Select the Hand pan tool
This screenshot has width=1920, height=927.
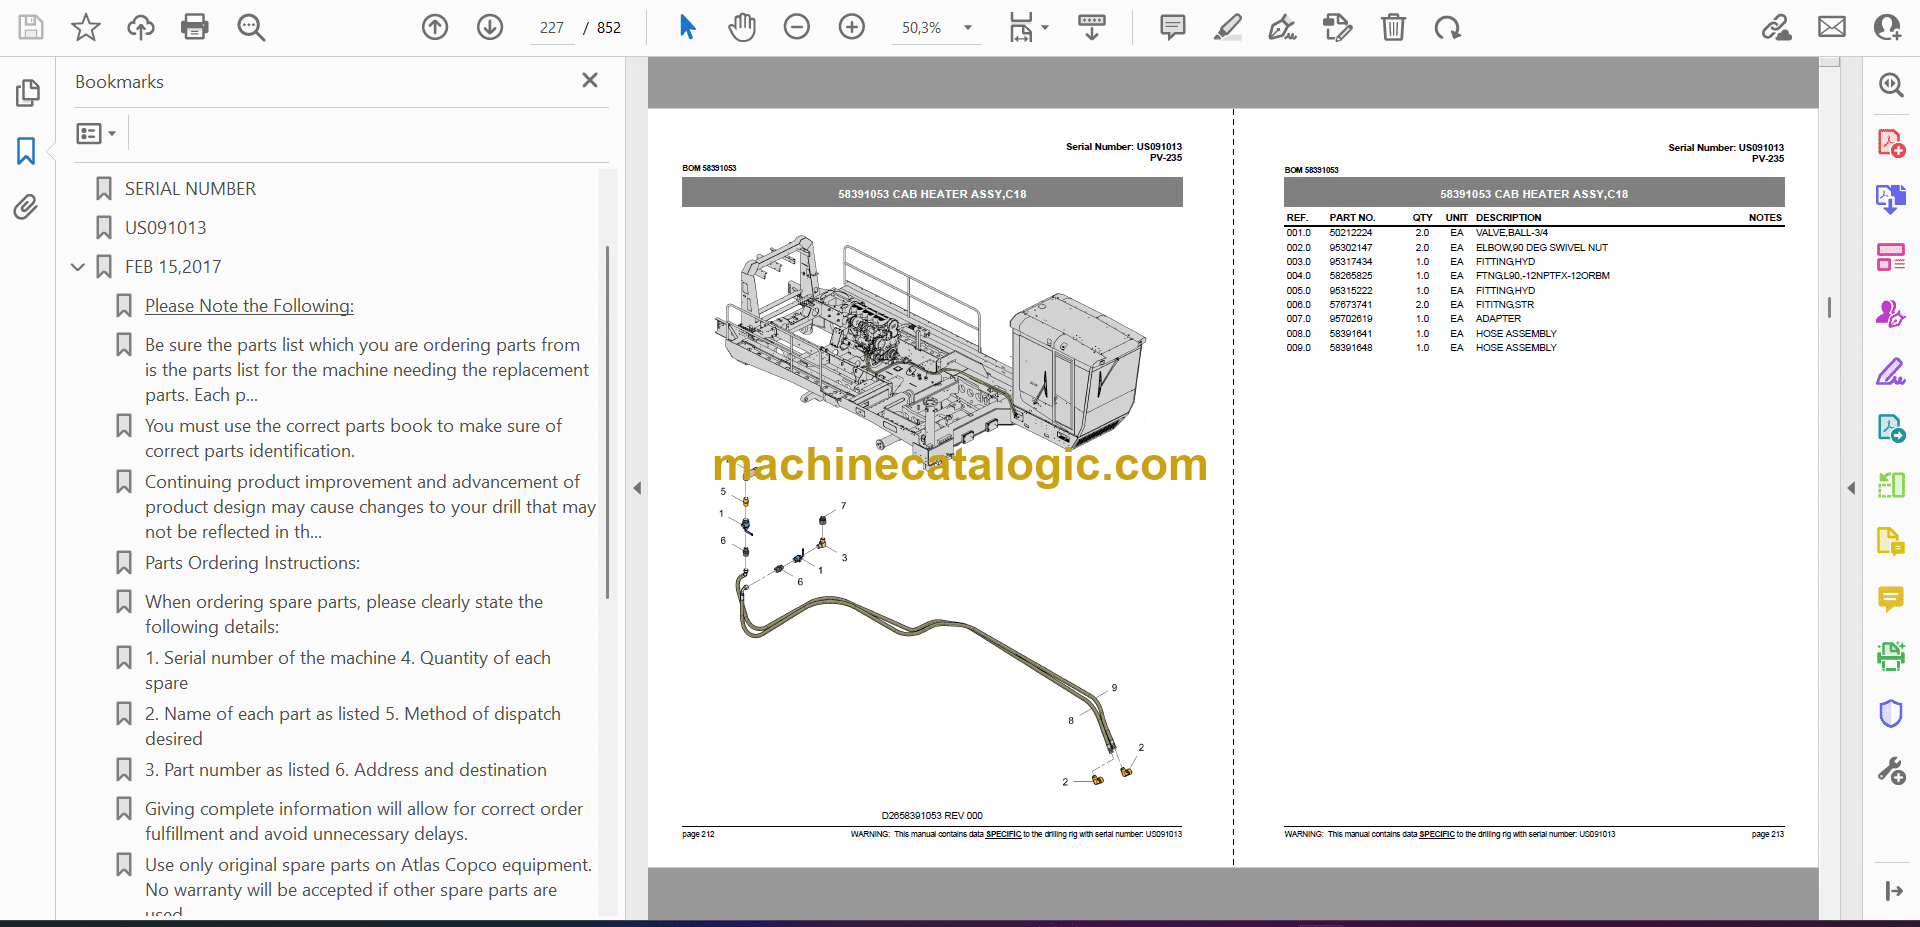741,27
